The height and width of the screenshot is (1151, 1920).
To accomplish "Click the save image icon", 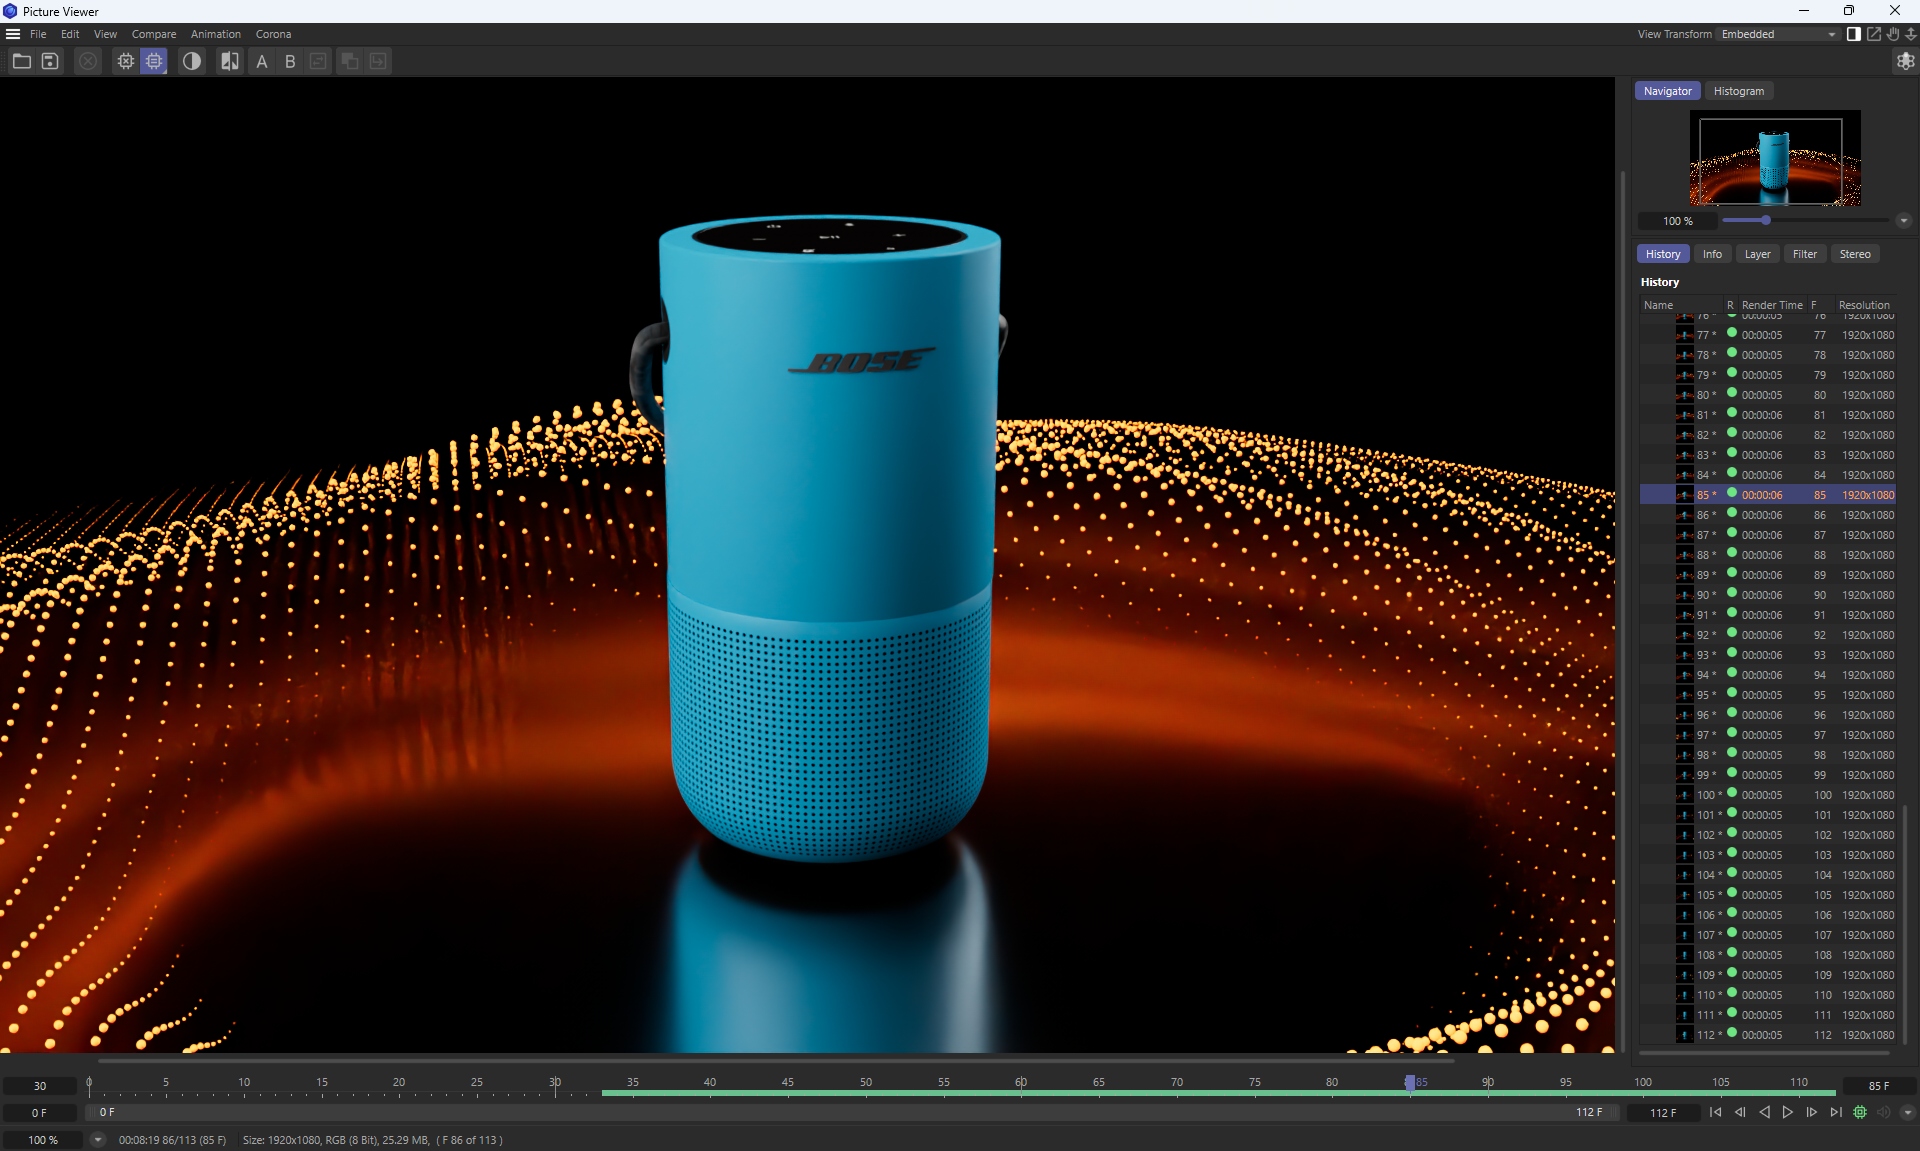I will [50, 62].
